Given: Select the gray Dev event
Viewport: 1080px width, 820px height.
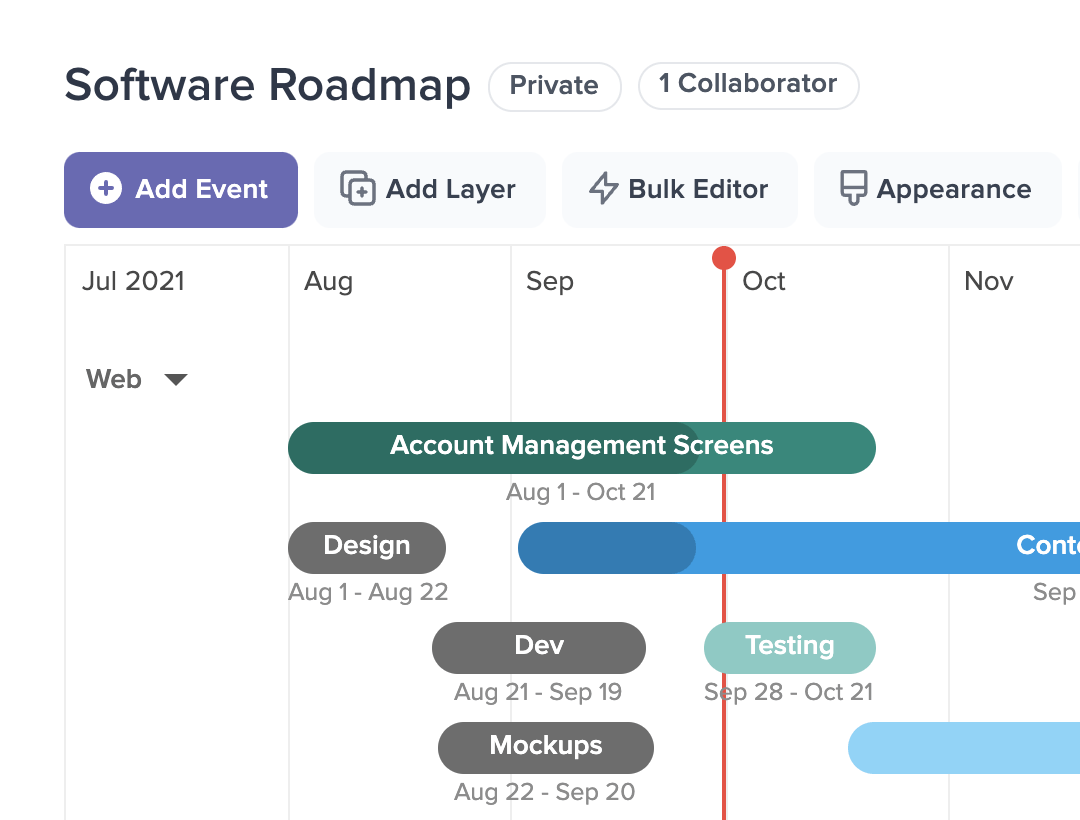Looking at the screenshot, I should pyautogui.click(x=539, y=647).
